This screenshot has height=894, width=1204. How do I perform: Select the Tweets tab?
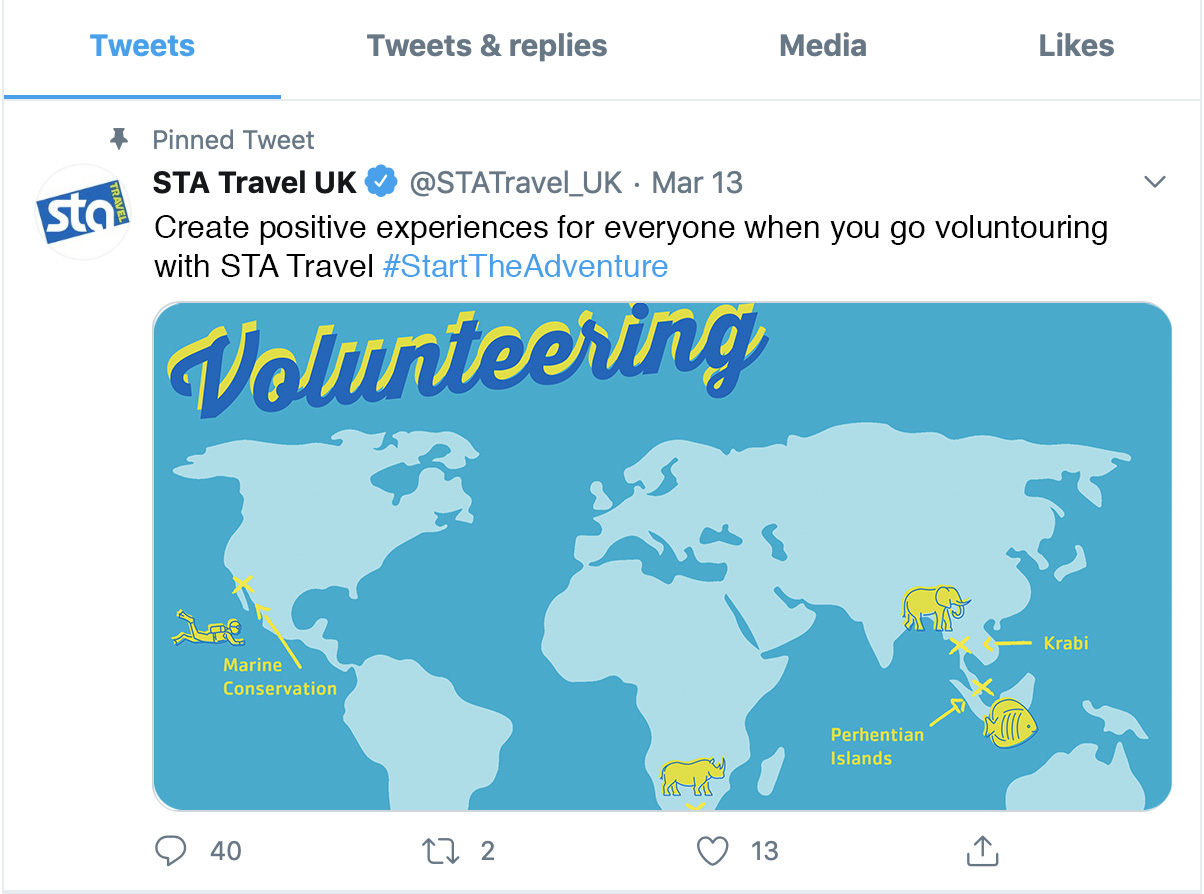click(x=142, y=46)
